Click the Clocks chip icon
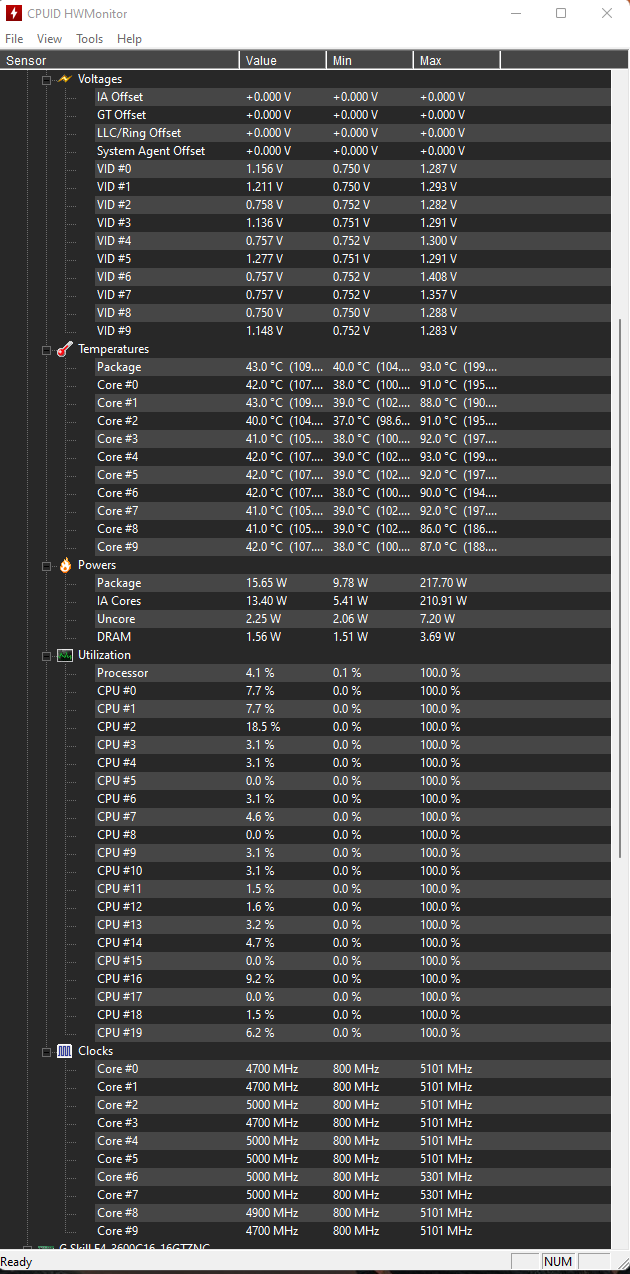The image size is (630, 1274). [65, 1051]
